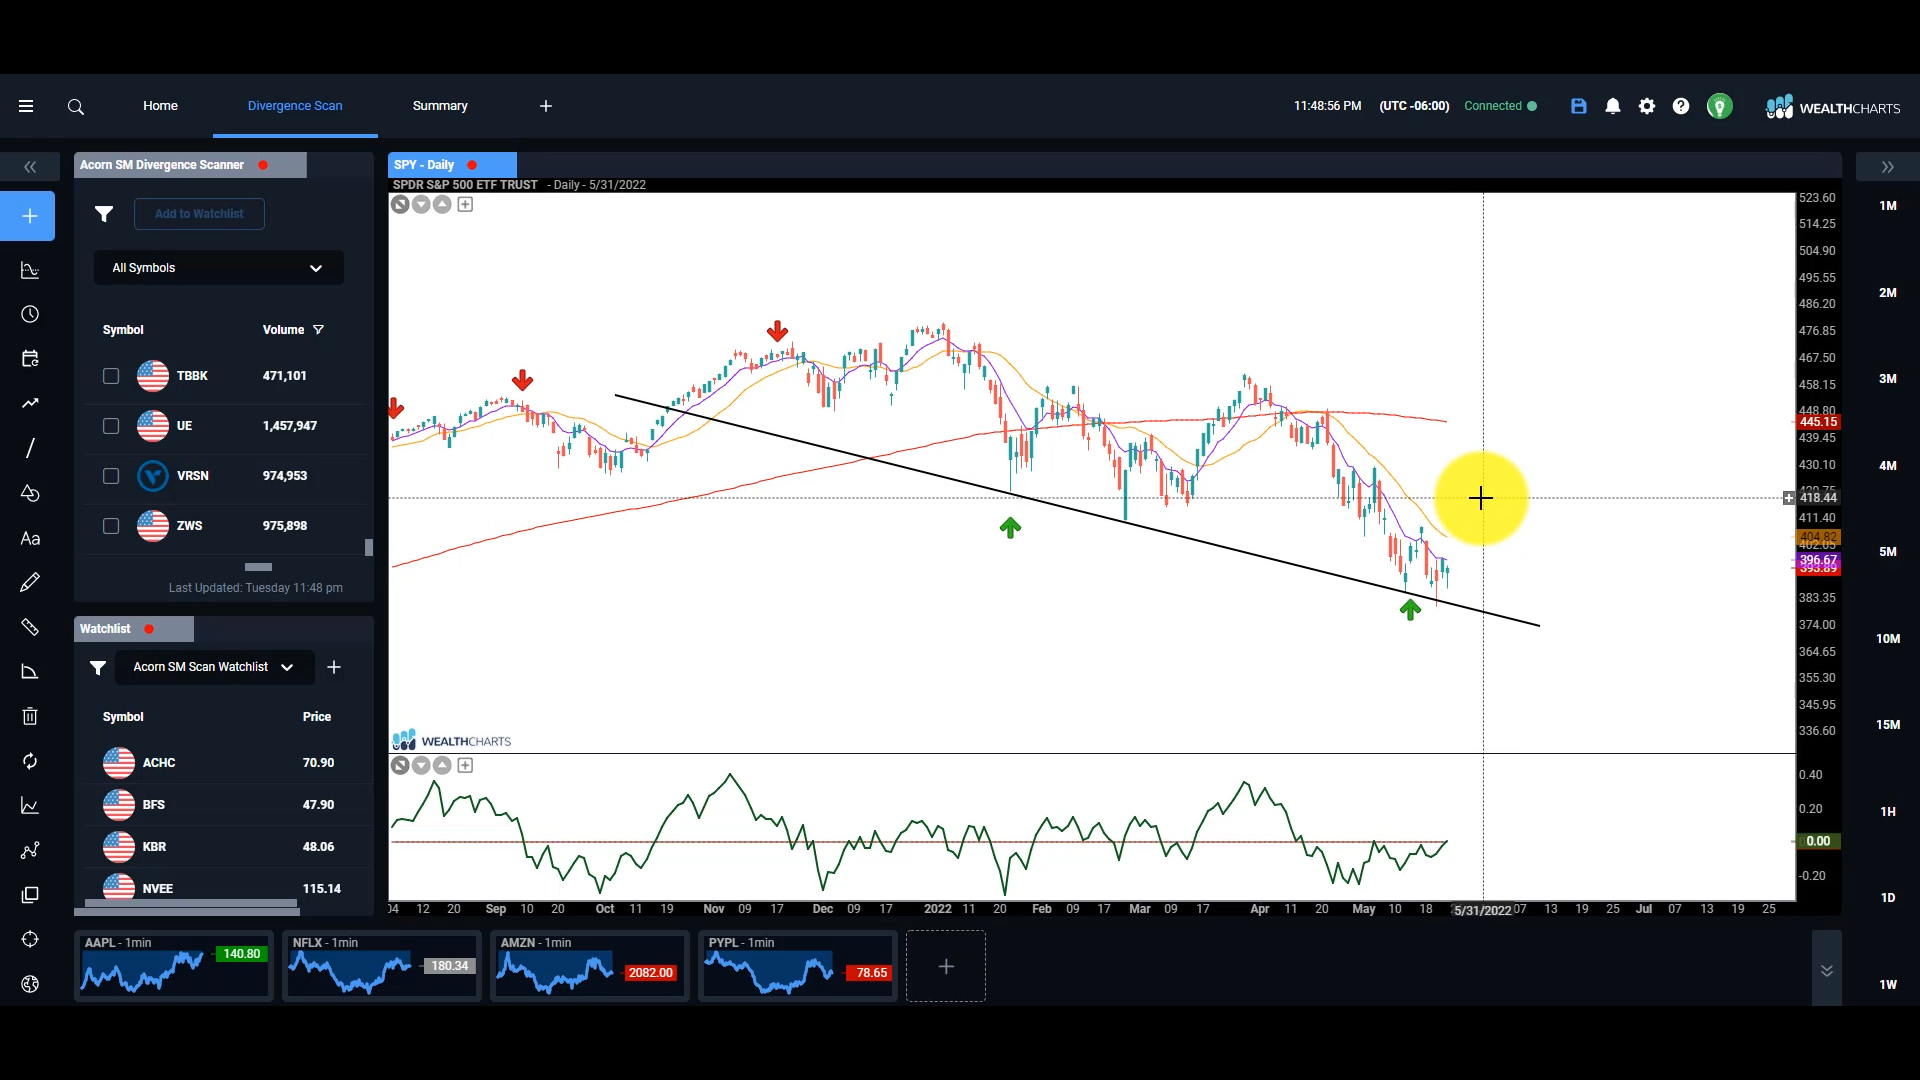
Task: Click the globe icon at the sidebar bottom
Action: pyautogui.click(x=30, y=984)
